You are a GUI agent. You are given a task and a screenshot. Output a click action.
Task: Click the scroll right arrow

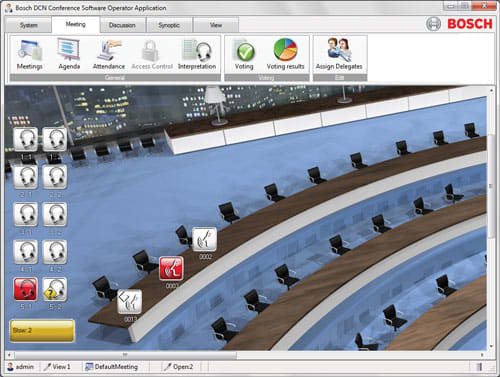coord(482,355)
